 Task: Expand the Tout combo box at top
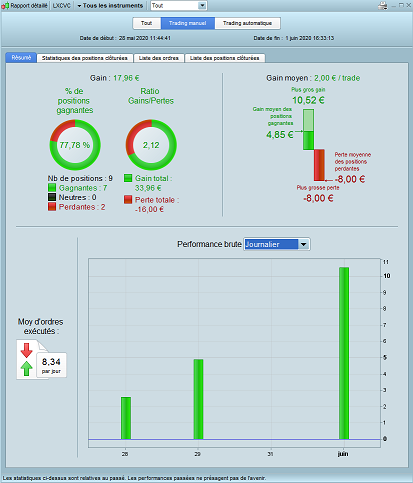179,6
